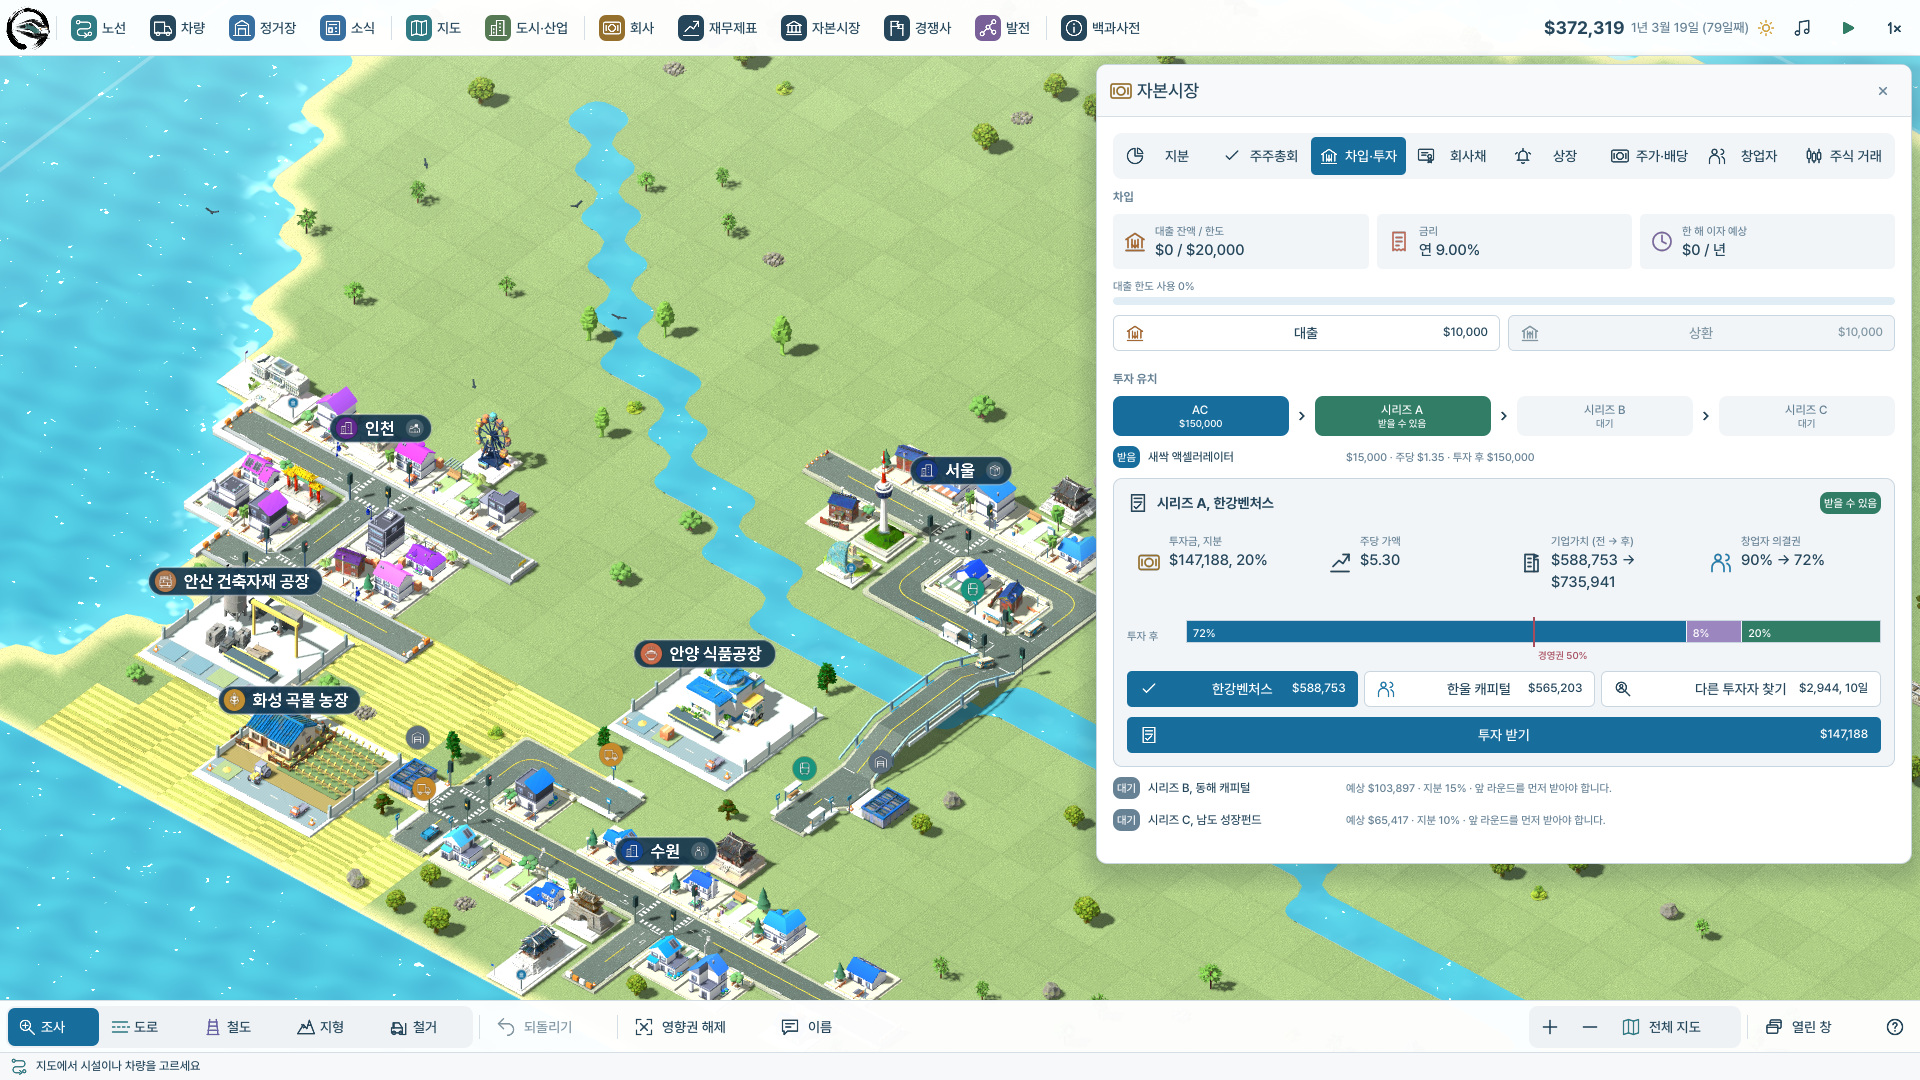Switch to the 주식 거래 tab
This screenshot has width=1920, height=1080.
point(1844,156)
